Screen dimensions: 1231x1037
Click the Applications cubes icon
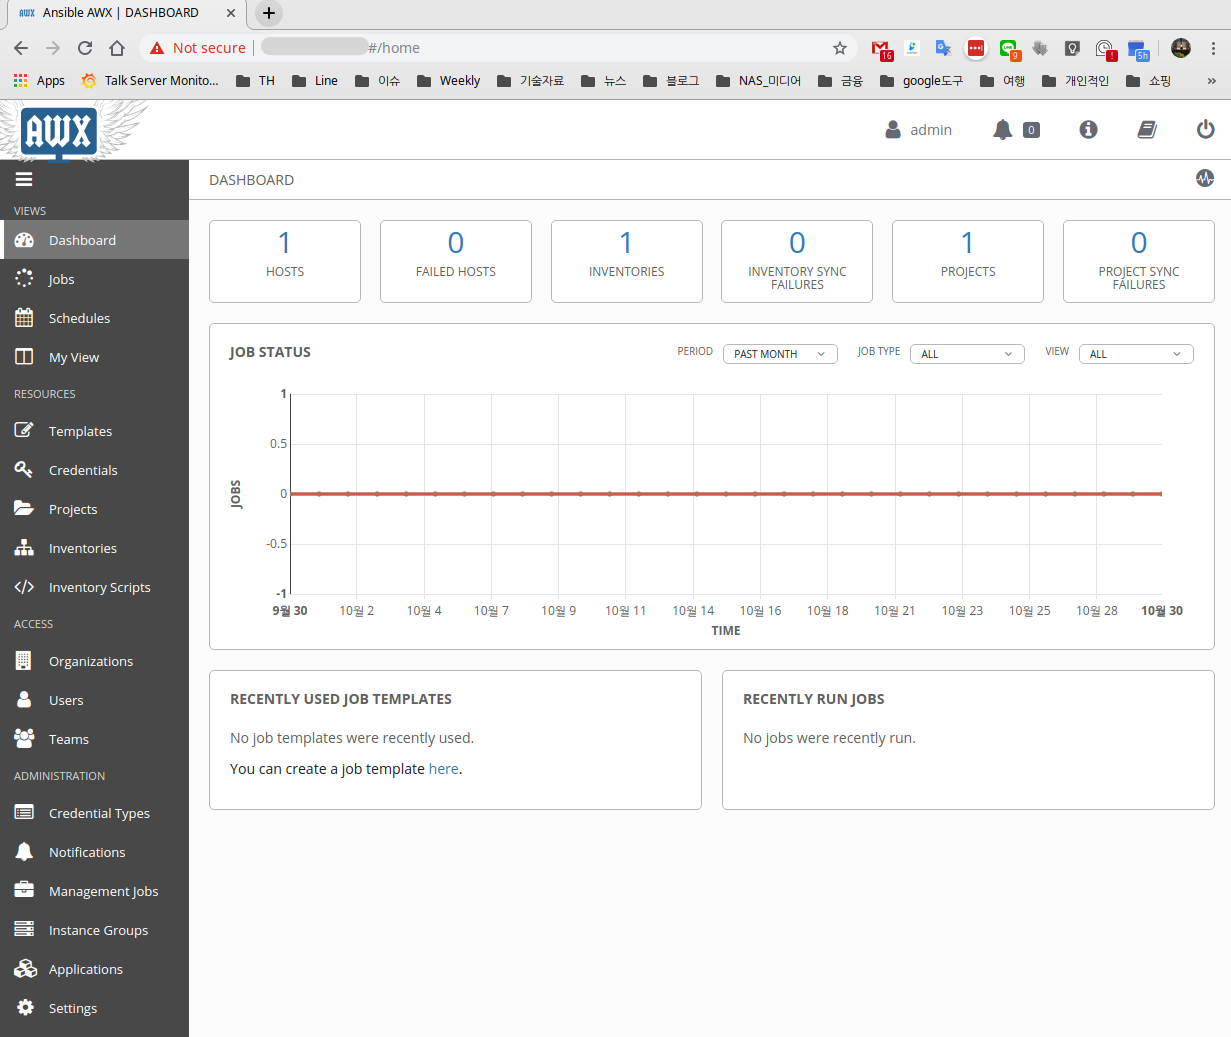click(24, 969)
